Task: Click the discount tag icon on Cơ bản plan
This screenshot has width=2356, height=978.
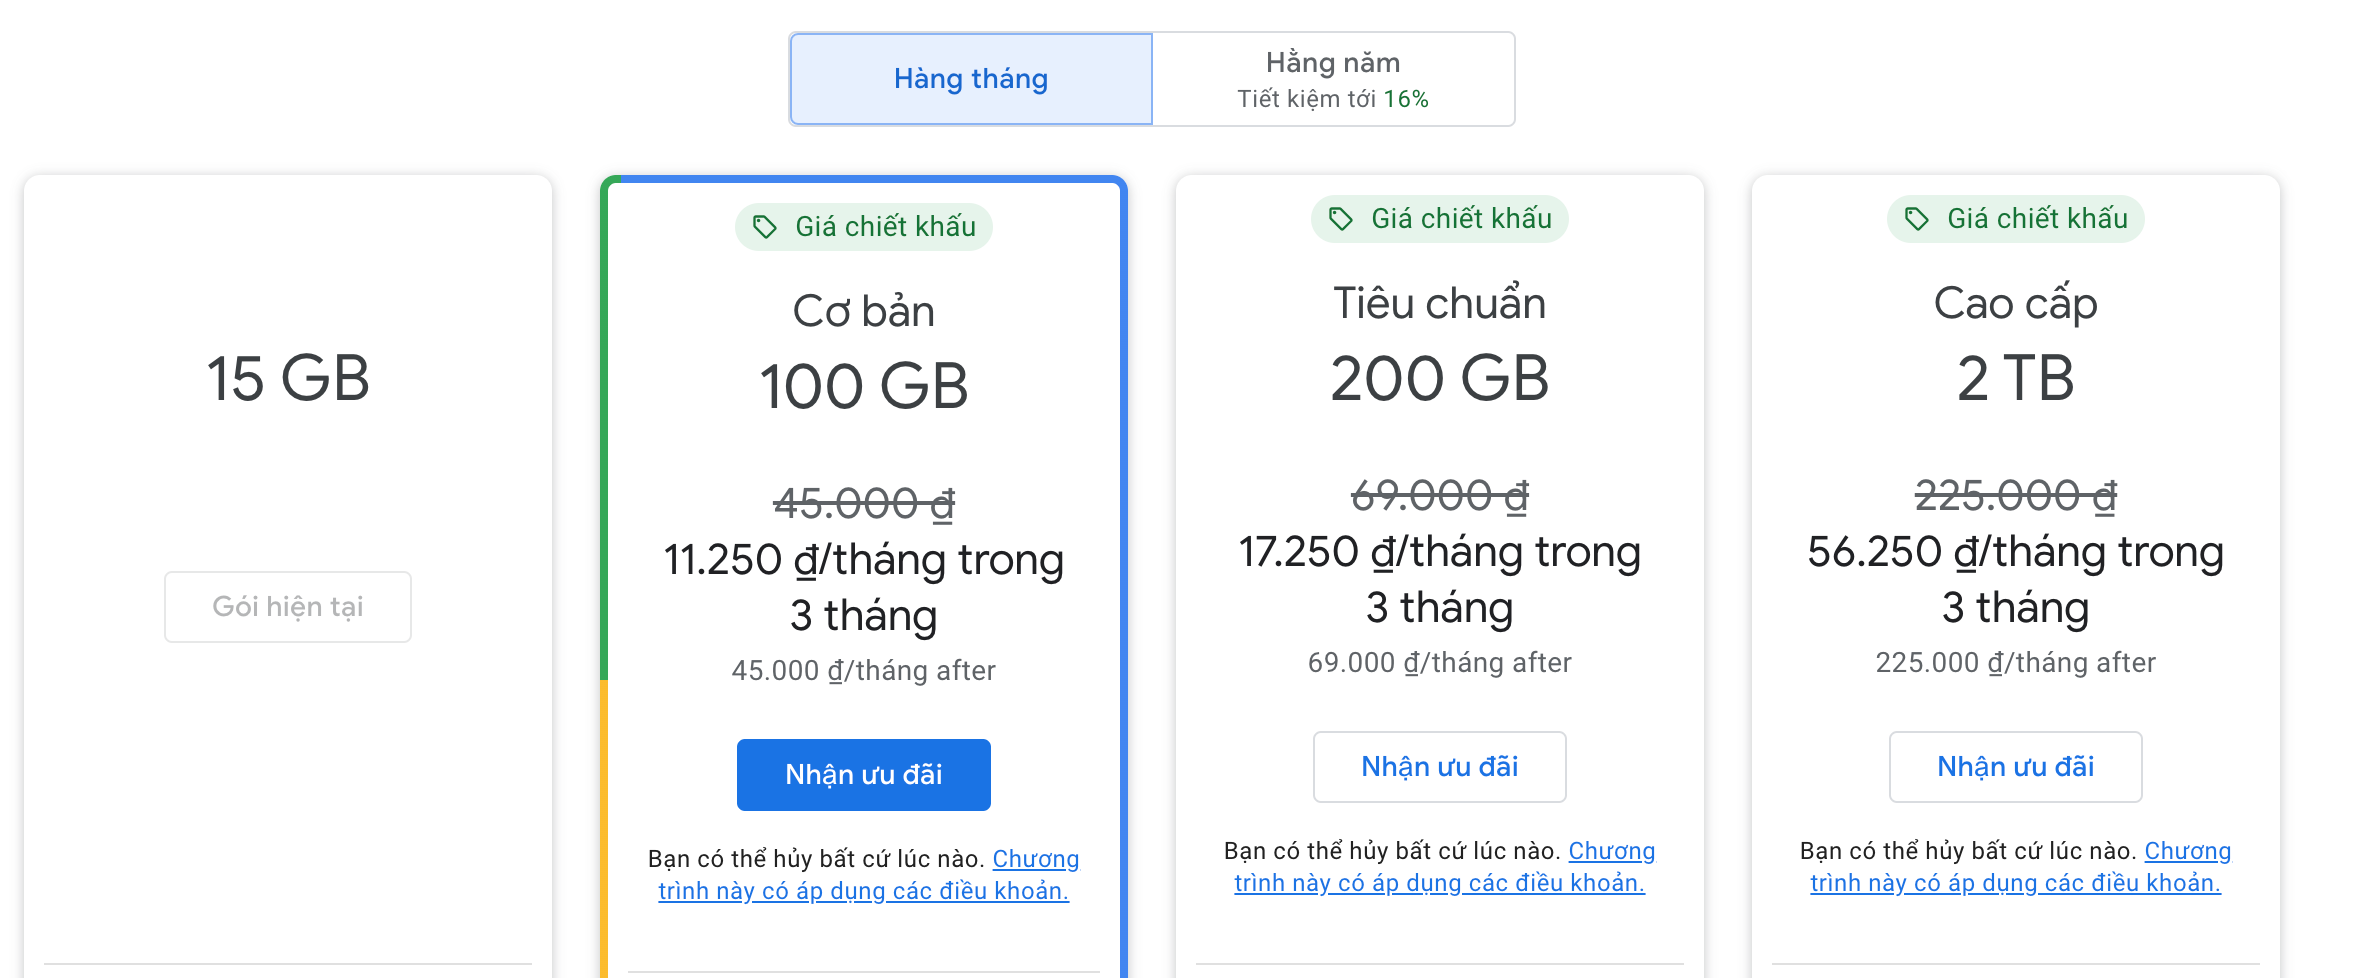Action: [765, 227]
